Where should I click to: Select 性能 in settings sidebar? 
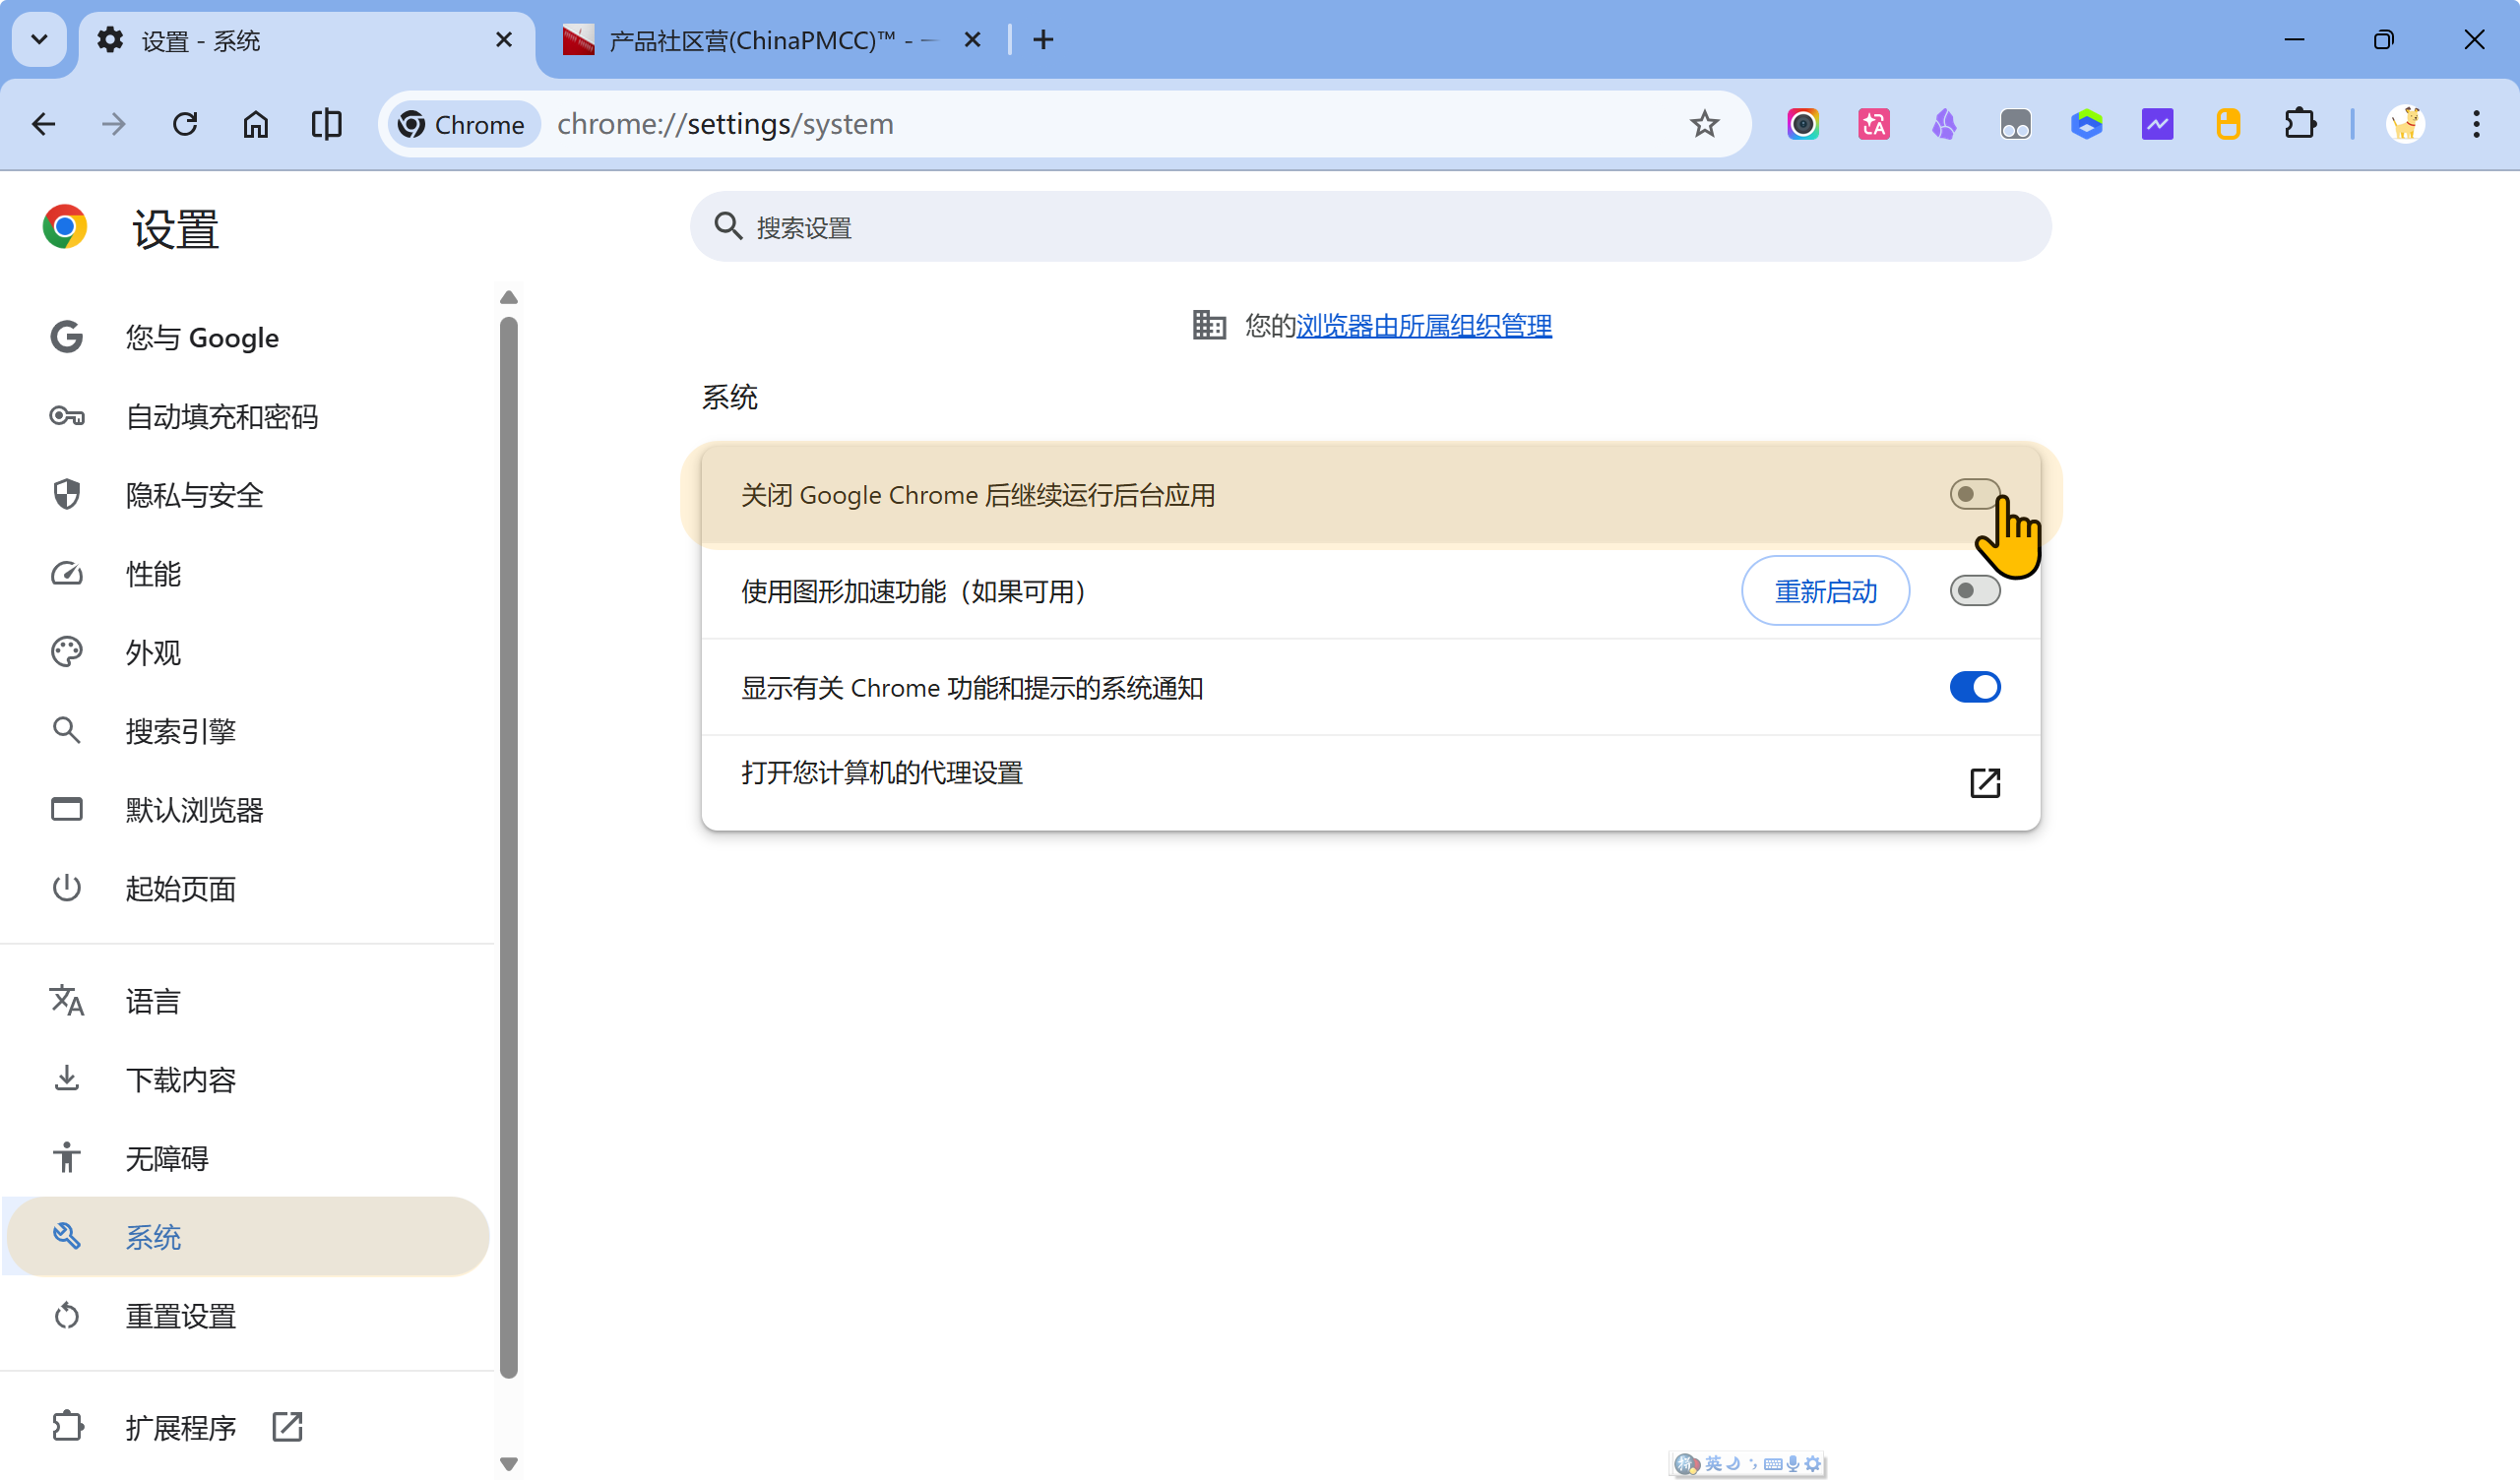(153, 574)
